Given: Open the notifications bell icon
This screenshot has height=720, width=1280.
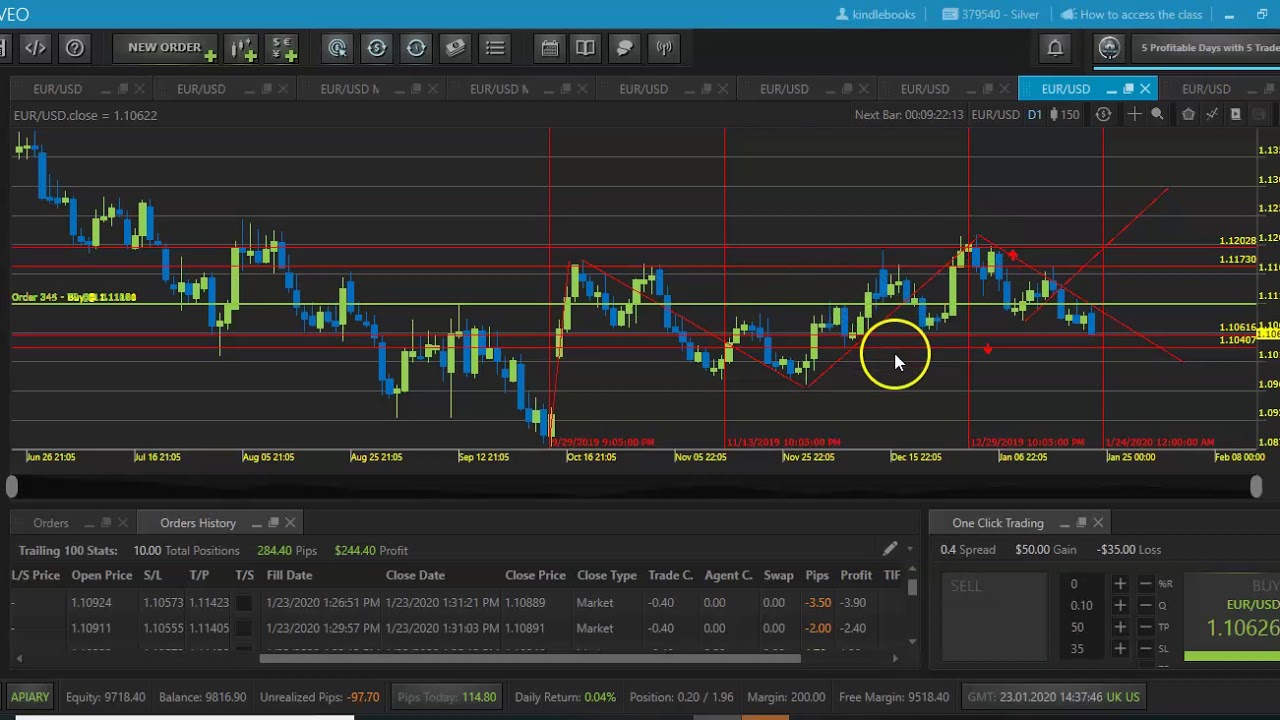Looking at the screenshot, I should click(x=1055, y=48).
